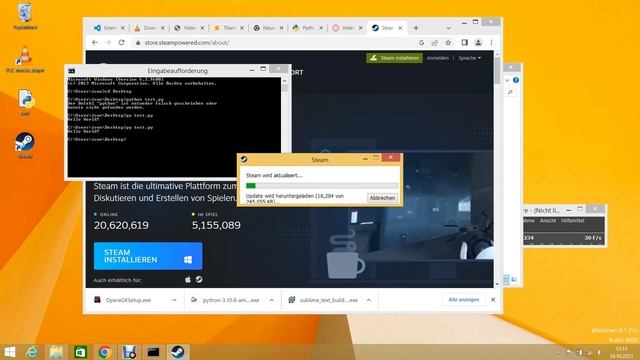Open the Recycle Bin desktop icon
The image size is (640, 360).
tap(25, 16)
